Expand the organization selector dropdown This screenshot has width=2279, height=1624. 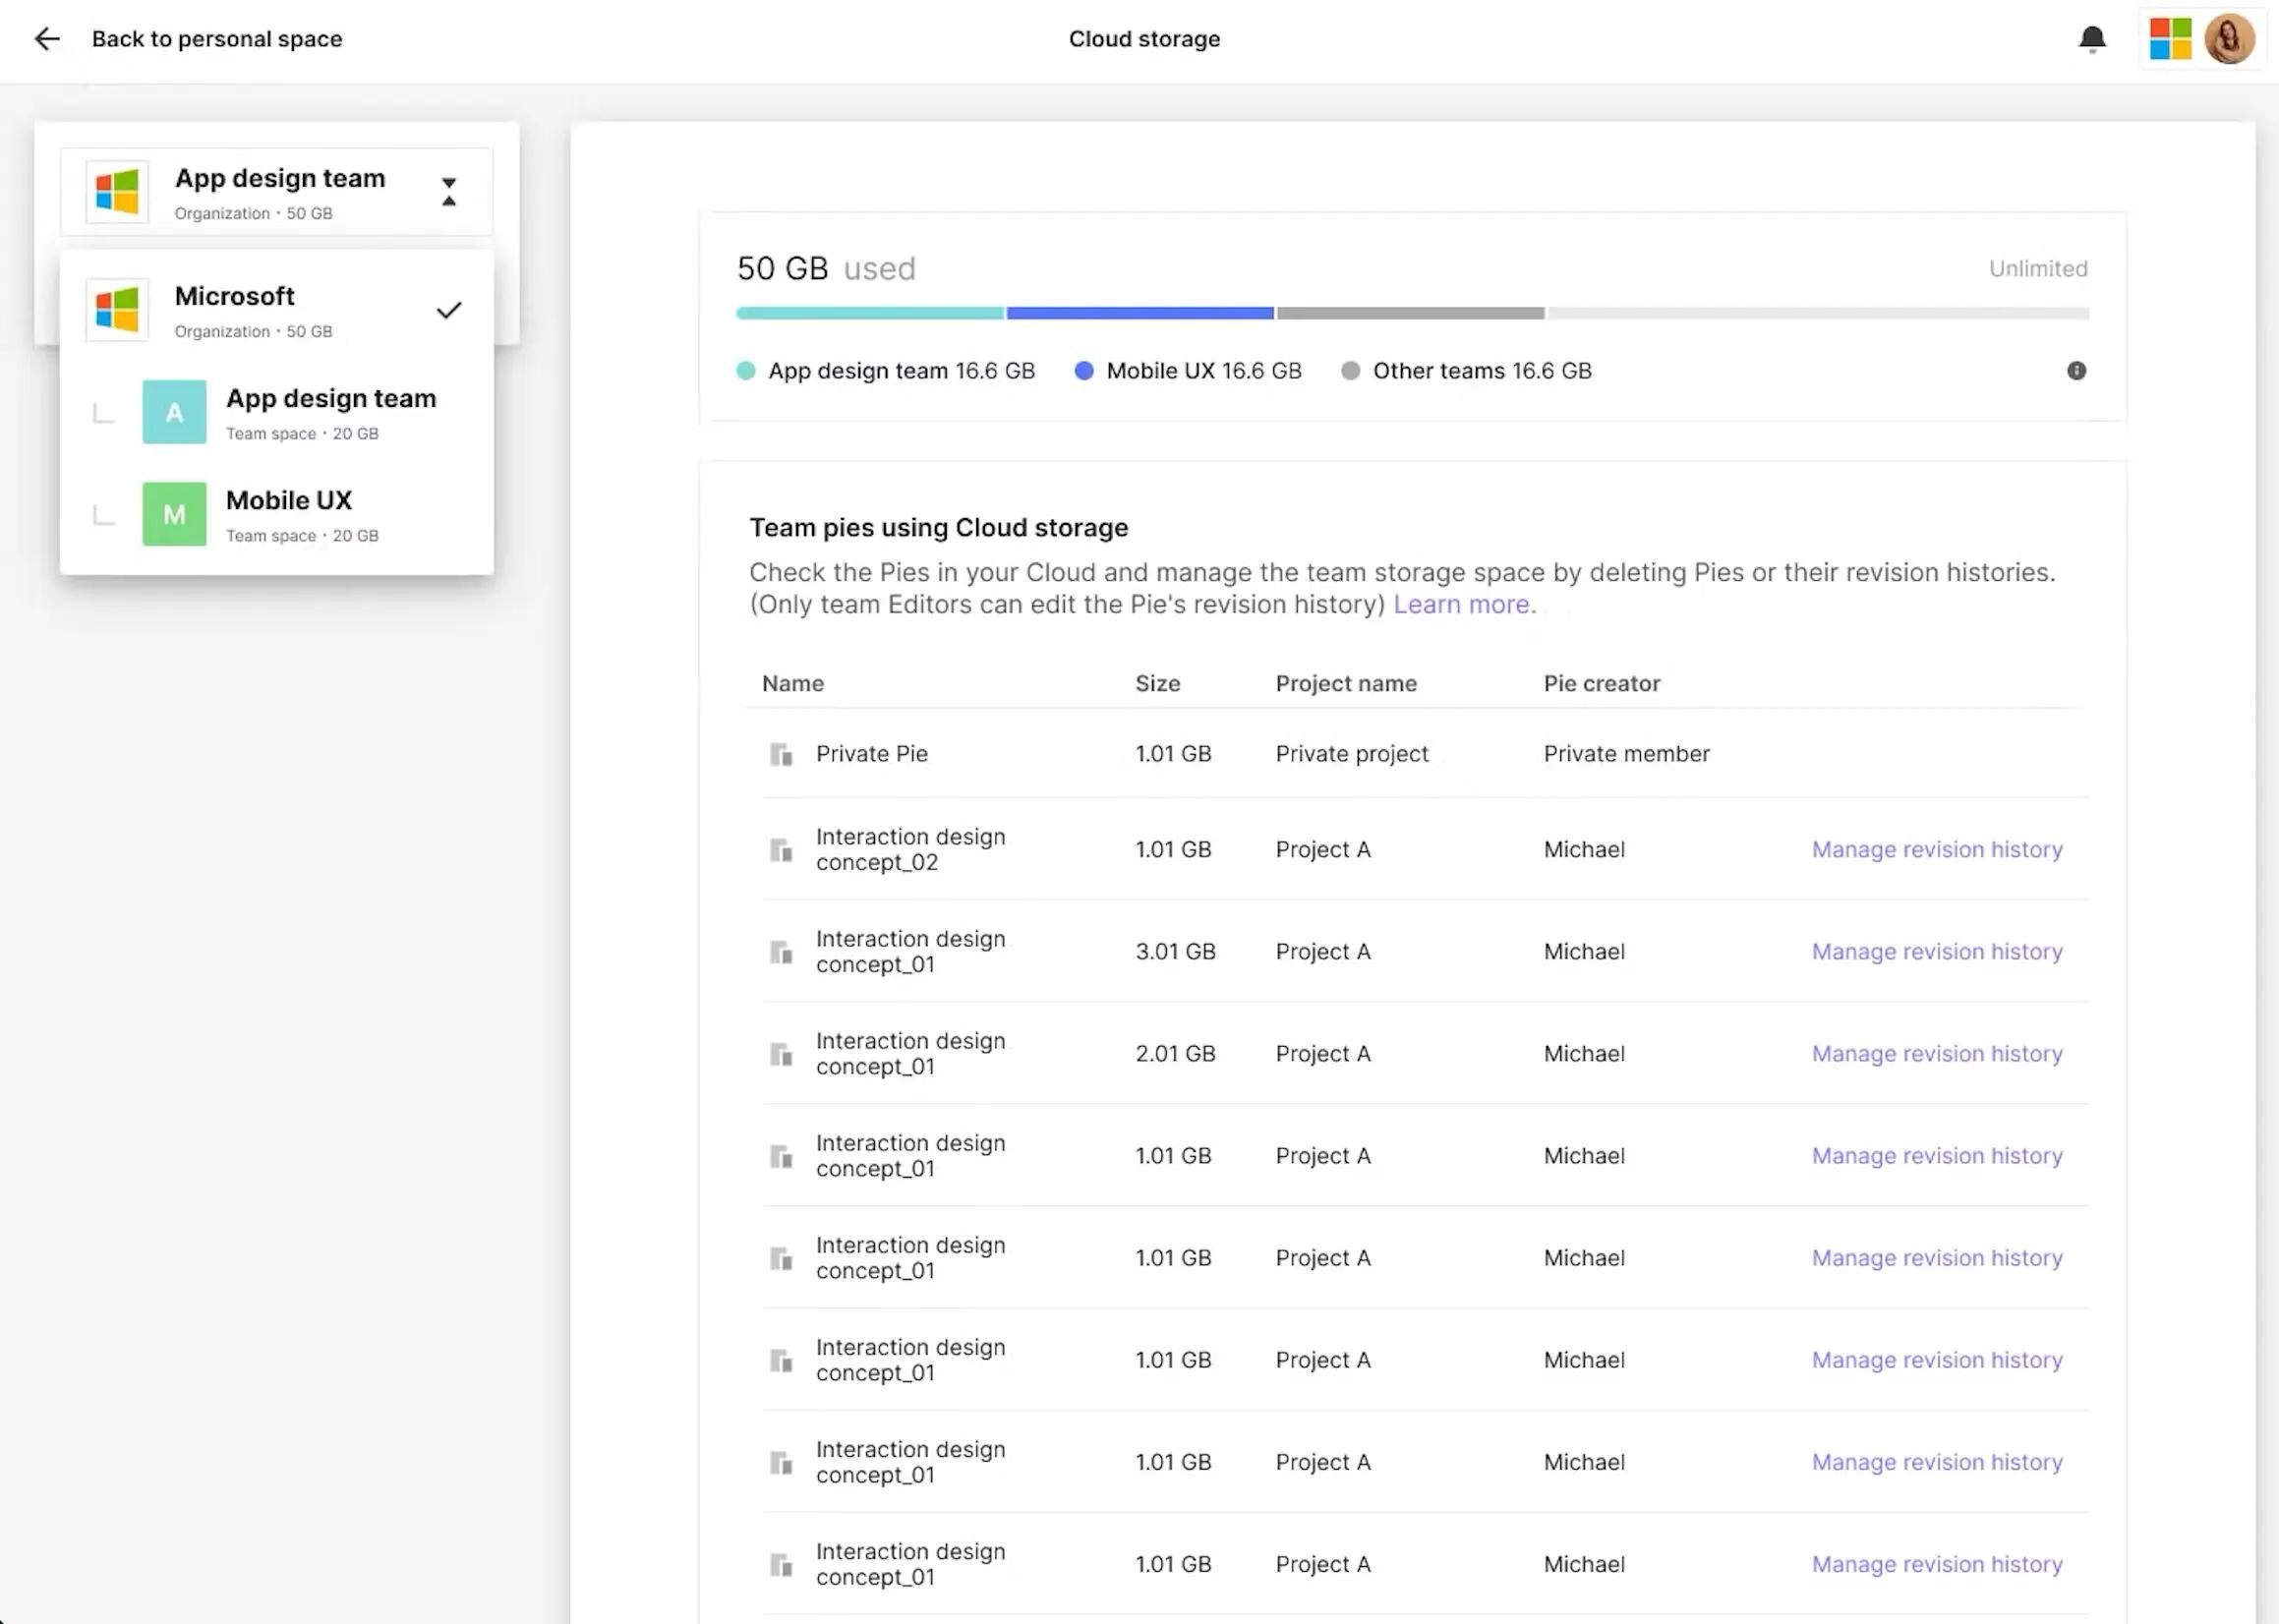[446, 192]
